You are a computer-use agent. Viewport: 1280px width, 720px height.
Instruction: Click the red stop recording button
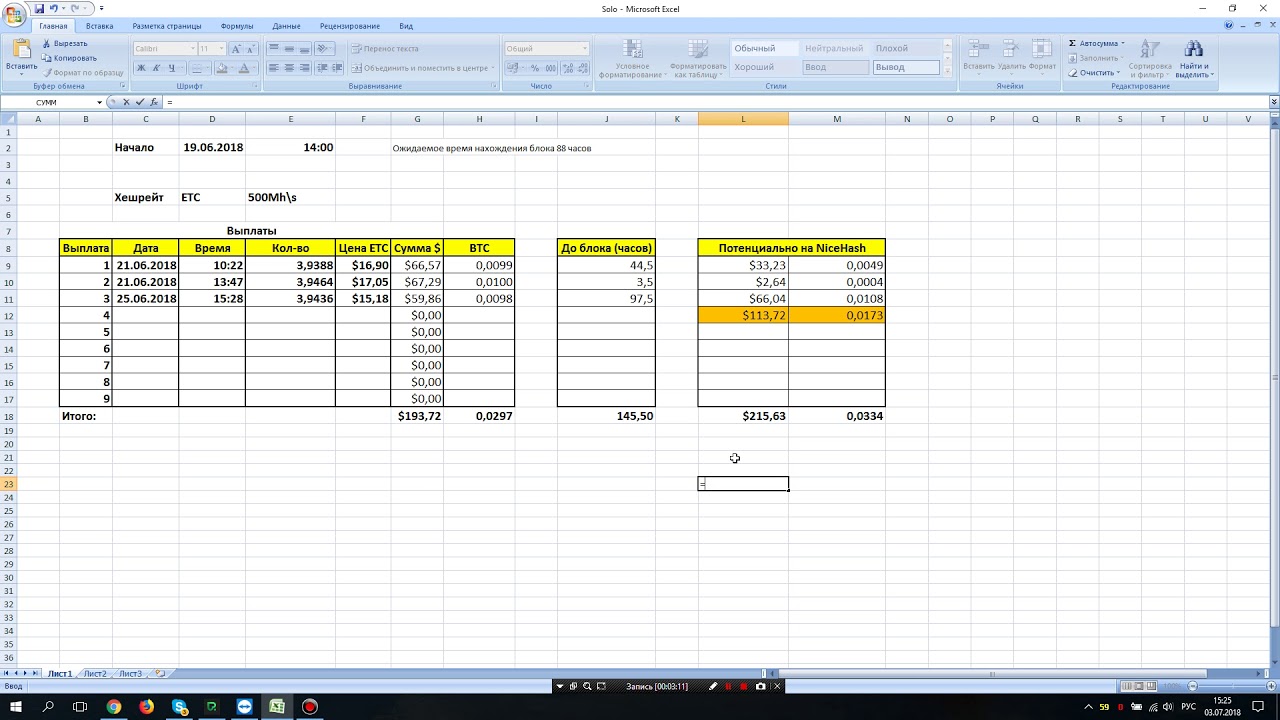tap(743, 686)
